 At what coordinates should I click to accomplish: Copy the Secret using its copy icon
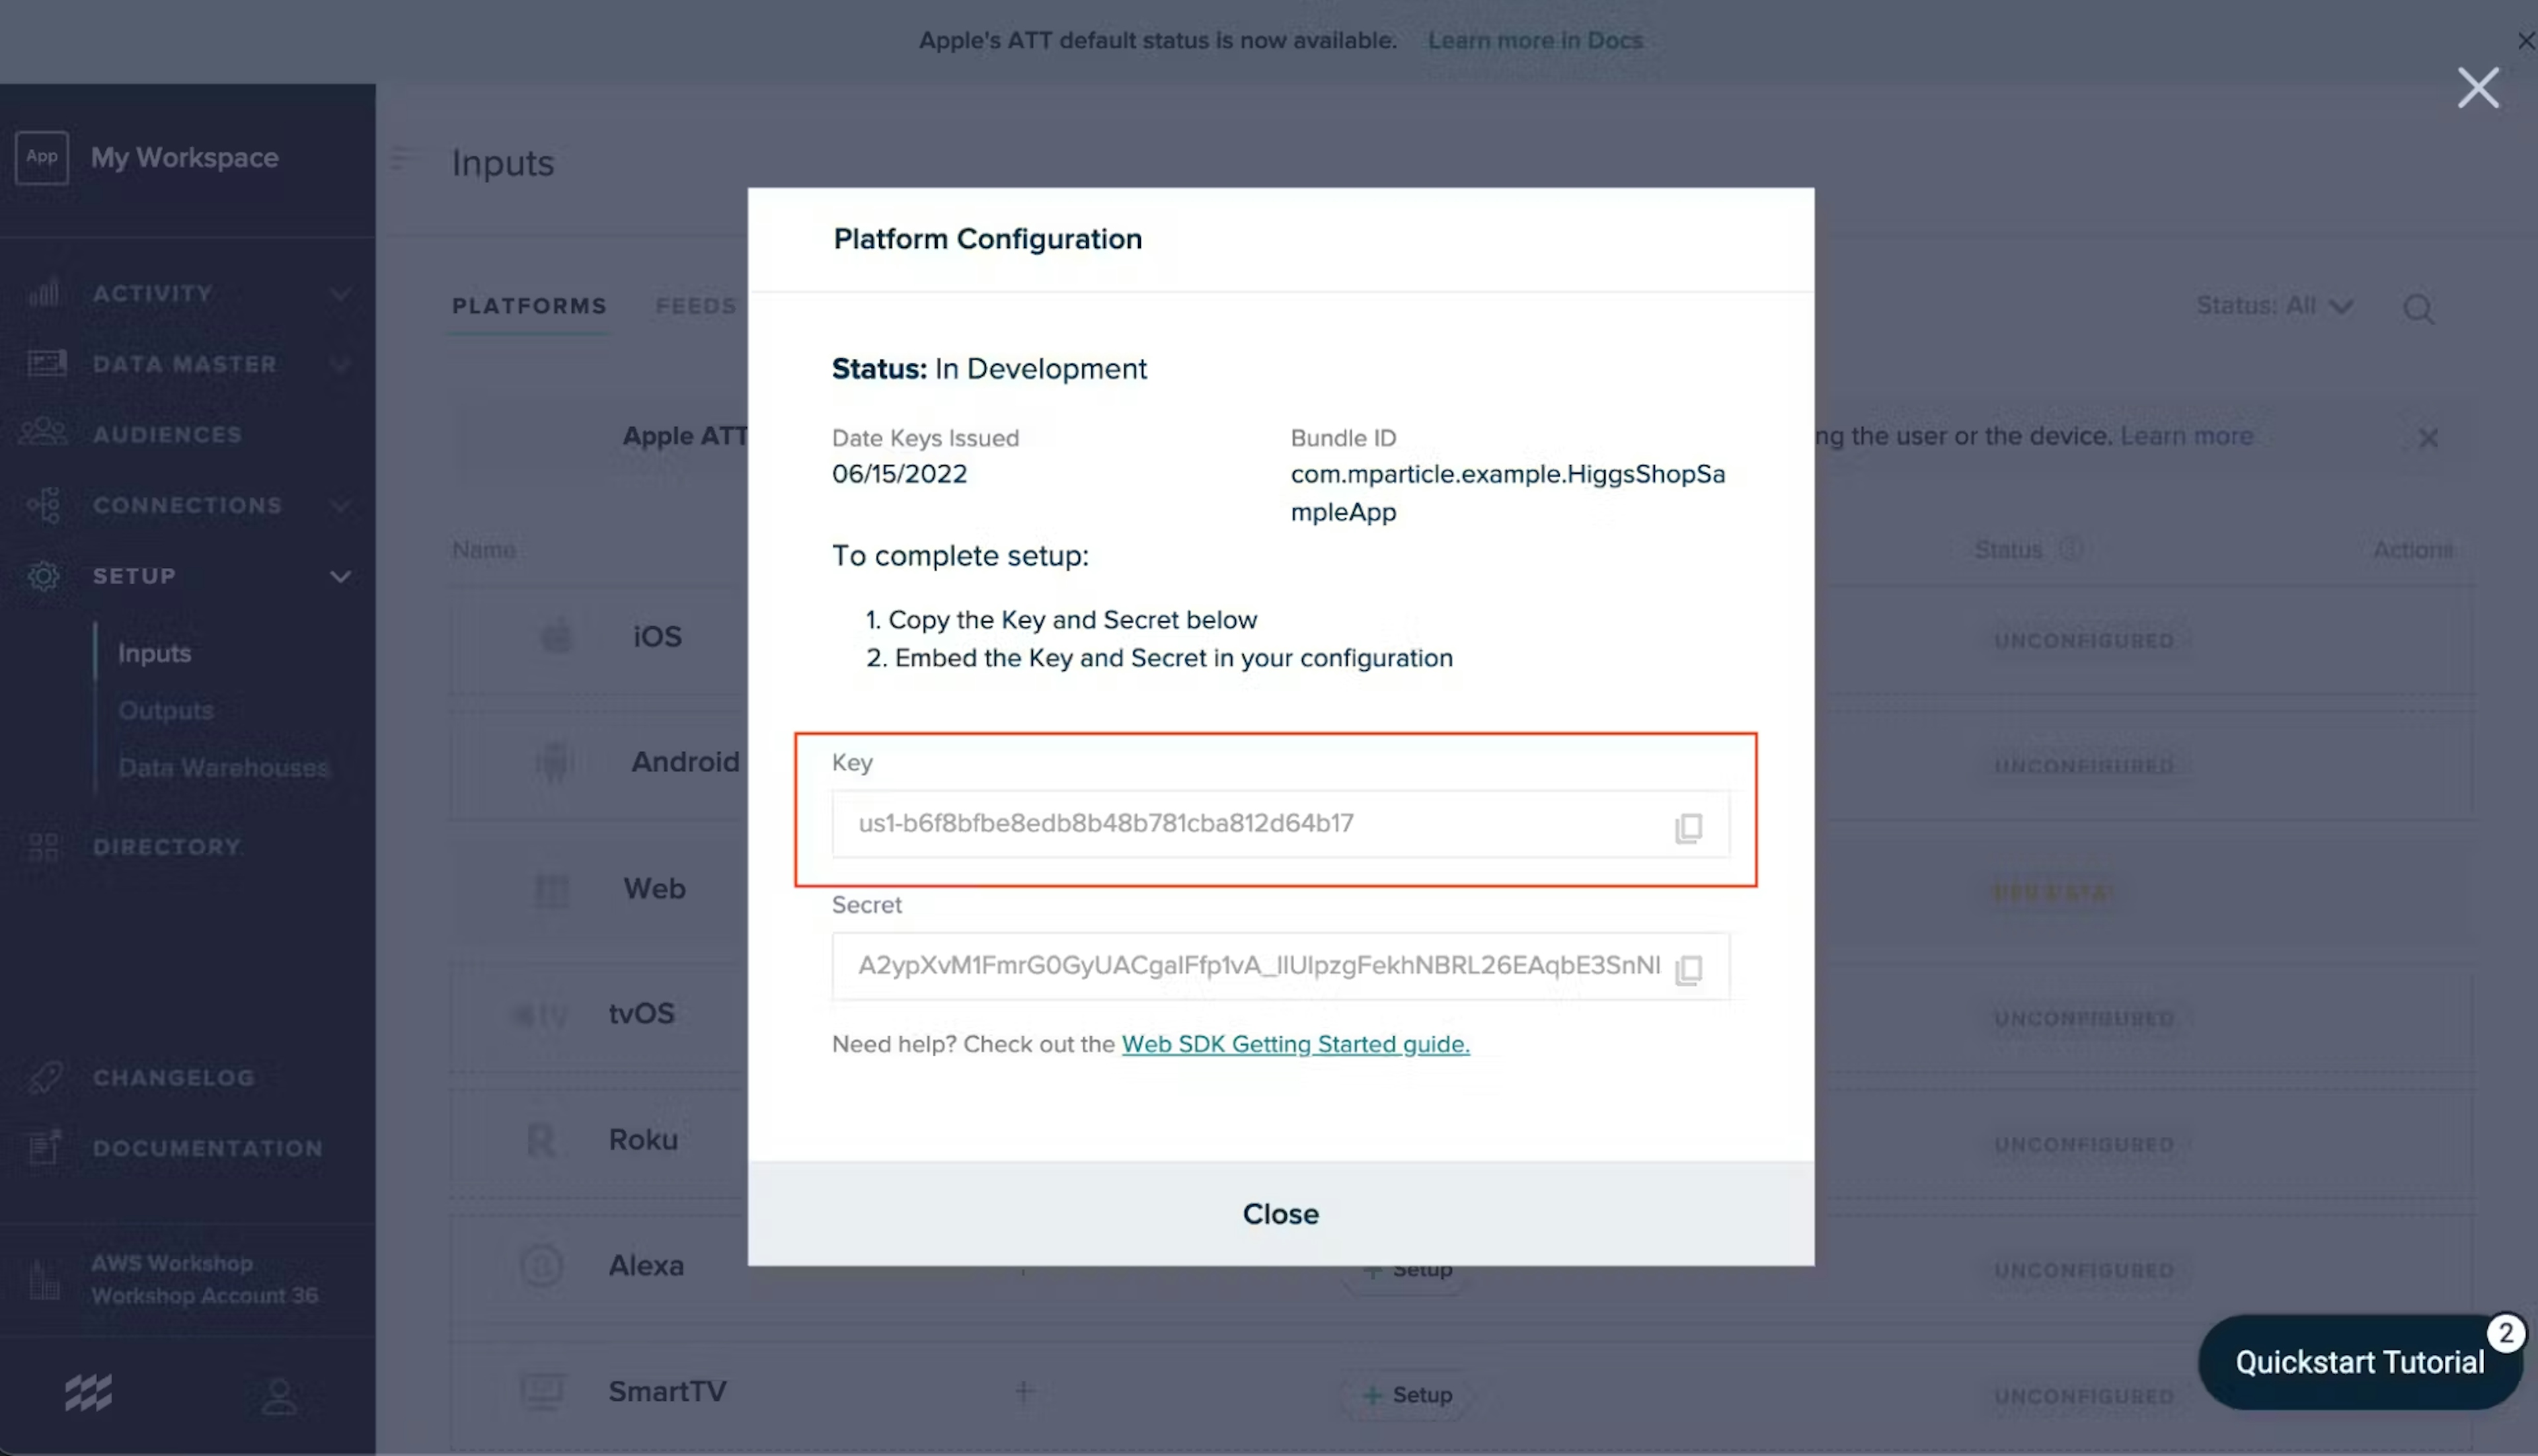point(1688,968)
